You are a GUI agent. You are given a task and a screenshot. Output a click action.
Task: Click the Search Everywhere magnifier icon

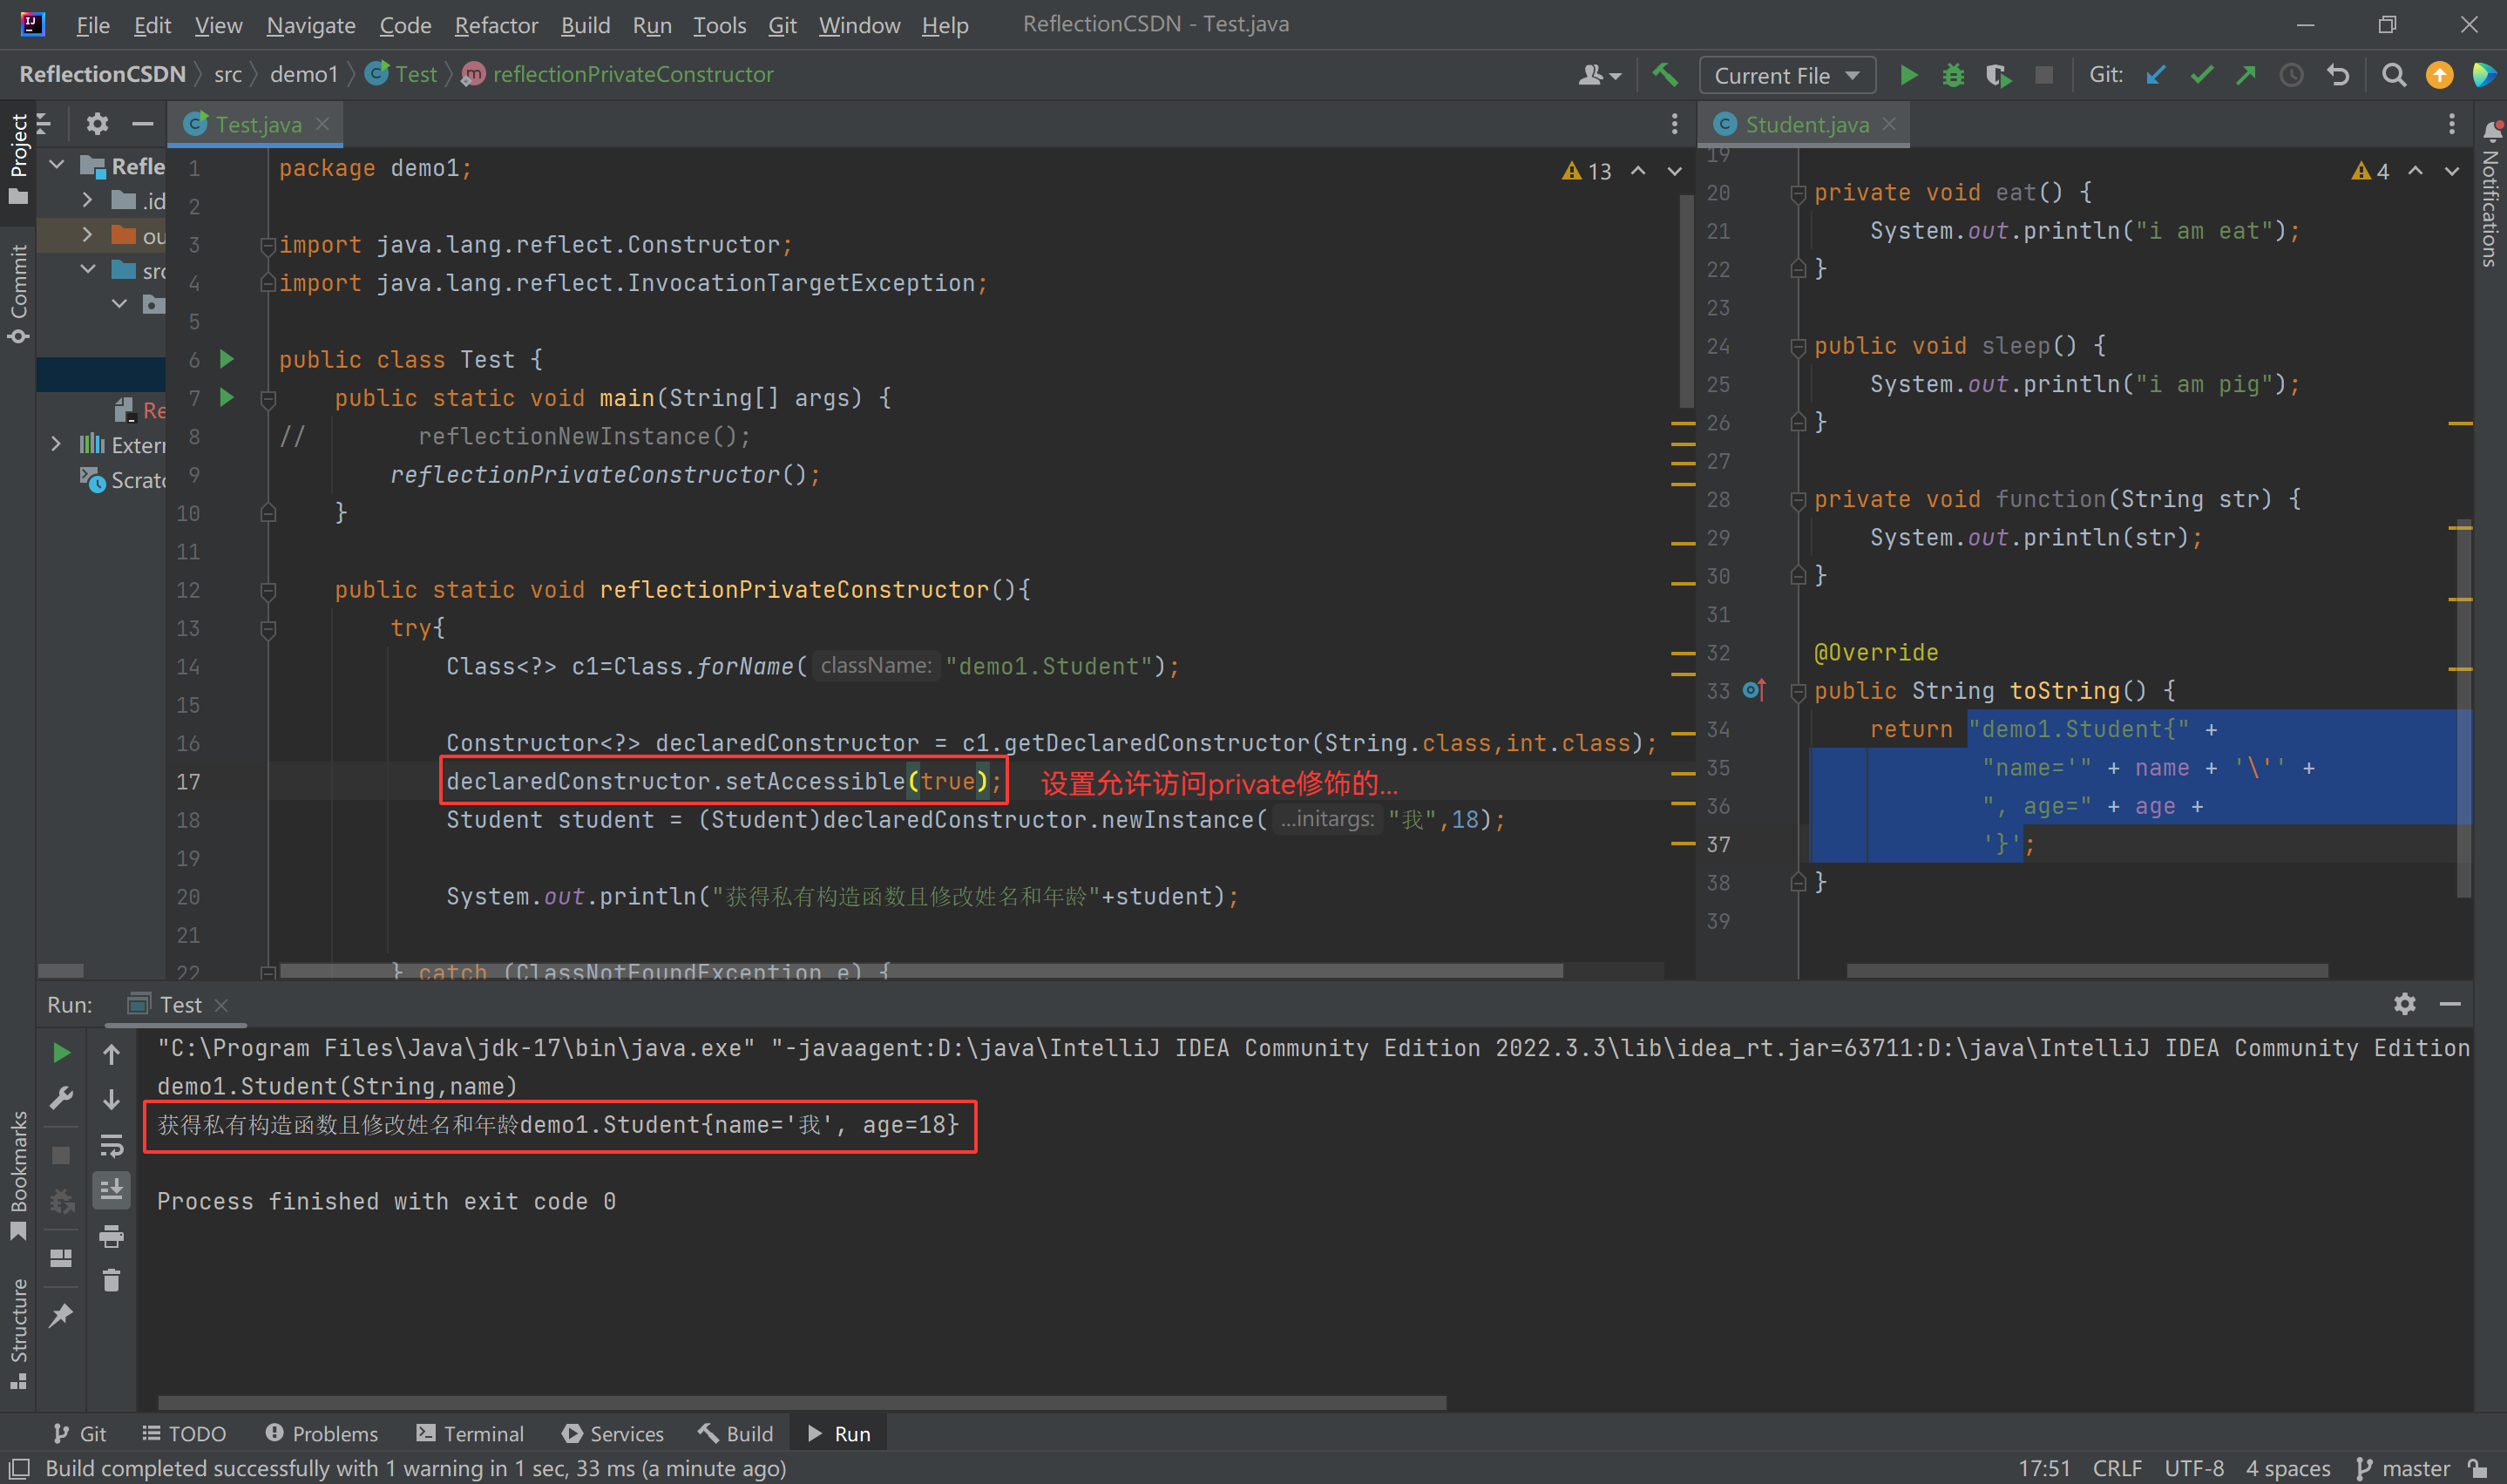2393,75
